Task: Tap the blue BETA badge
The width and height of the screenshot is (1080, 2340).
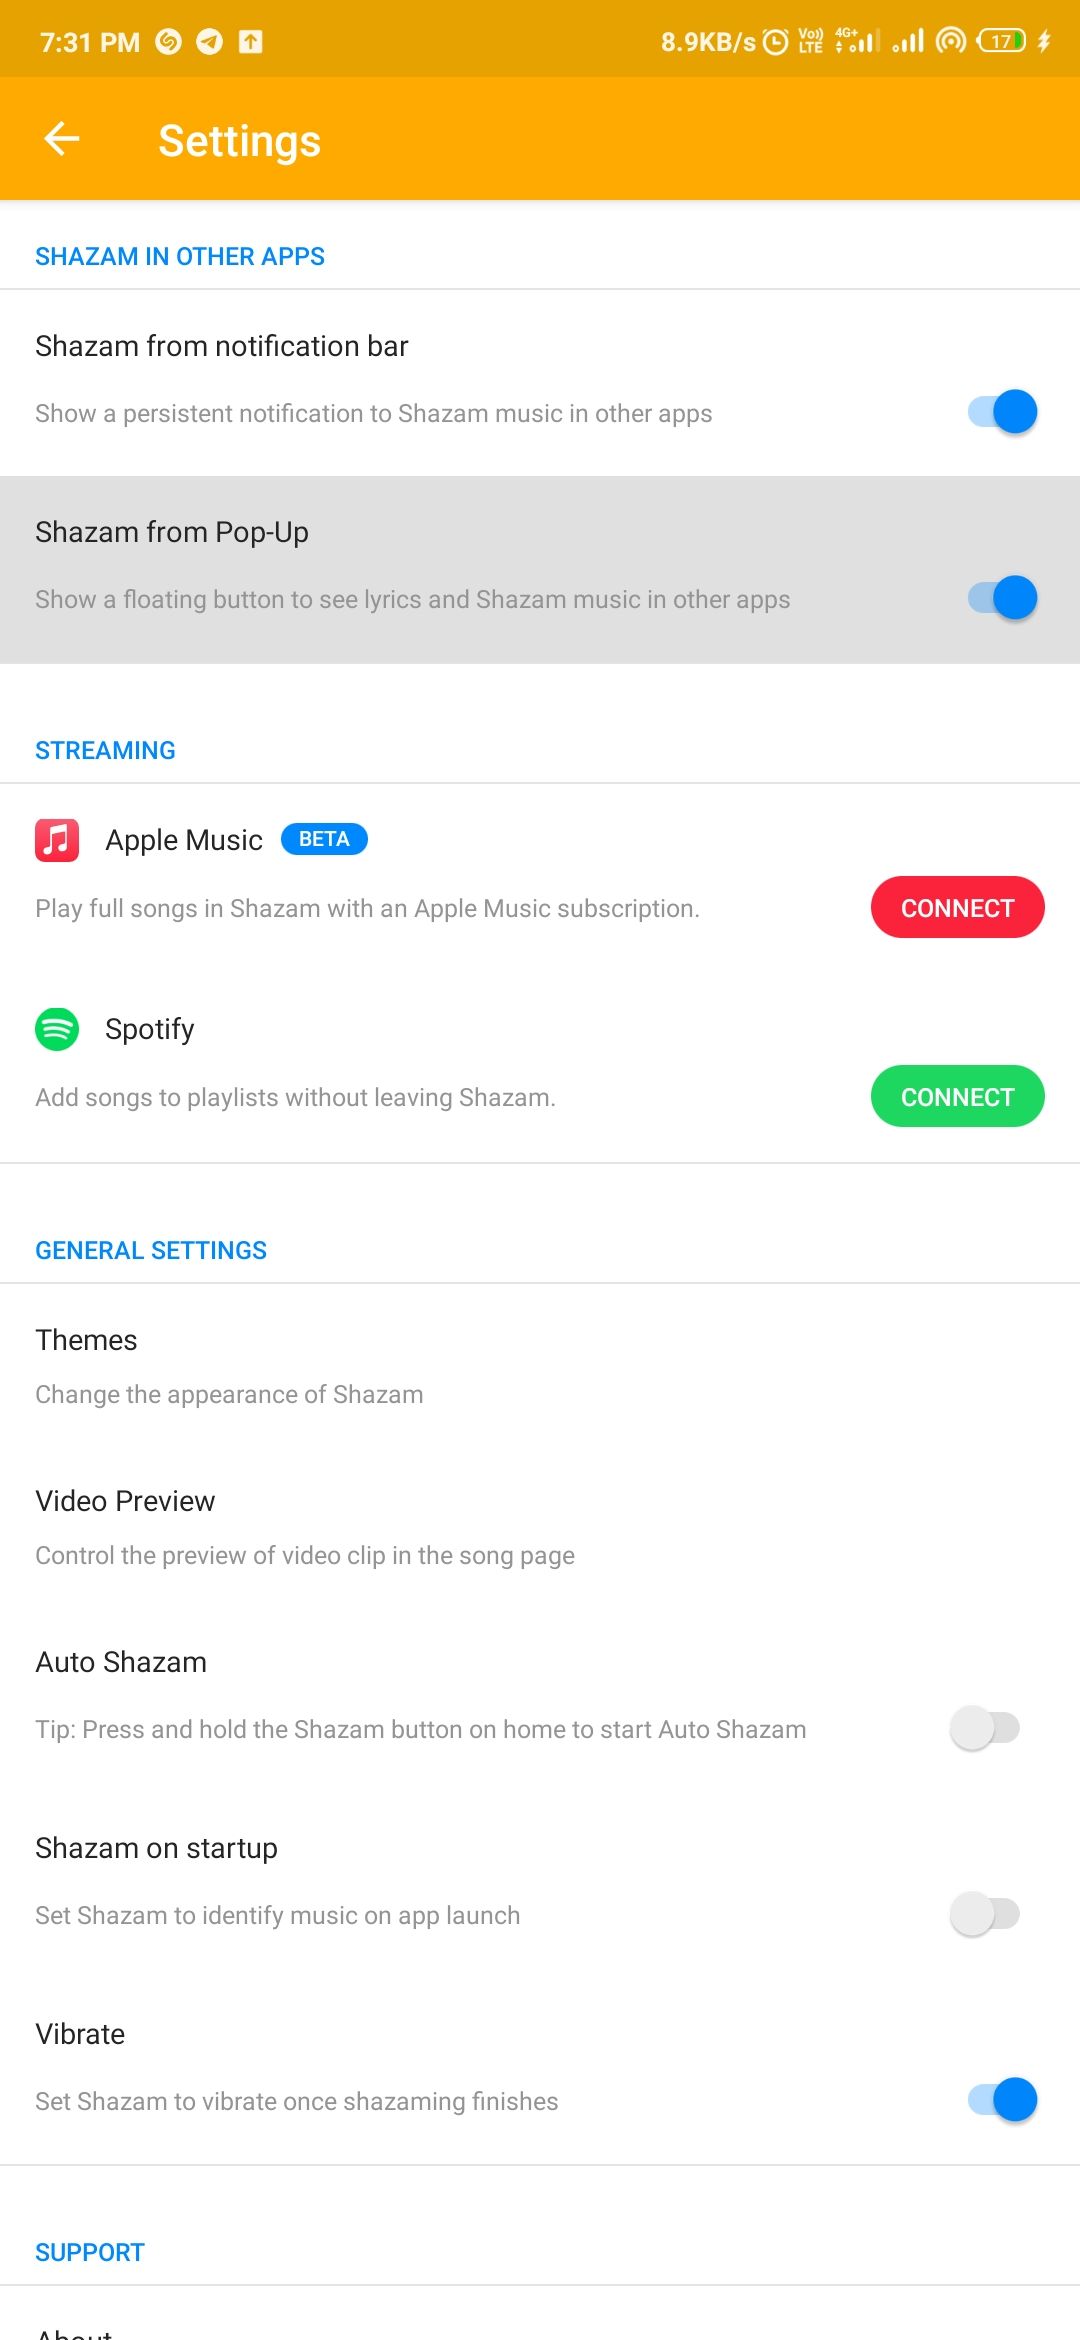Action: click(324, 839)
